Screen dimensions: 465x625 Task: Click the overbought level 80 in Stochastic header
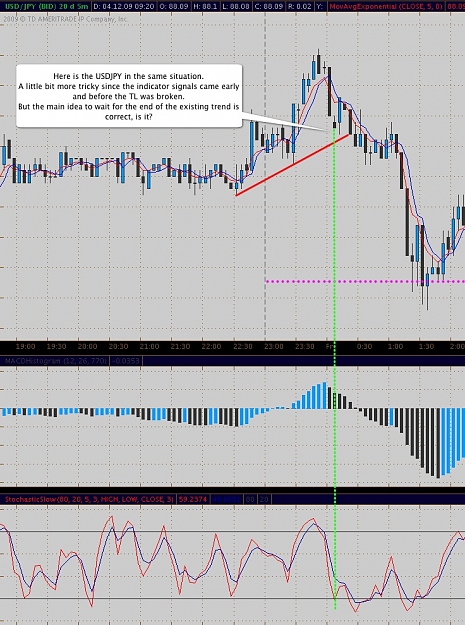point(250,499)
